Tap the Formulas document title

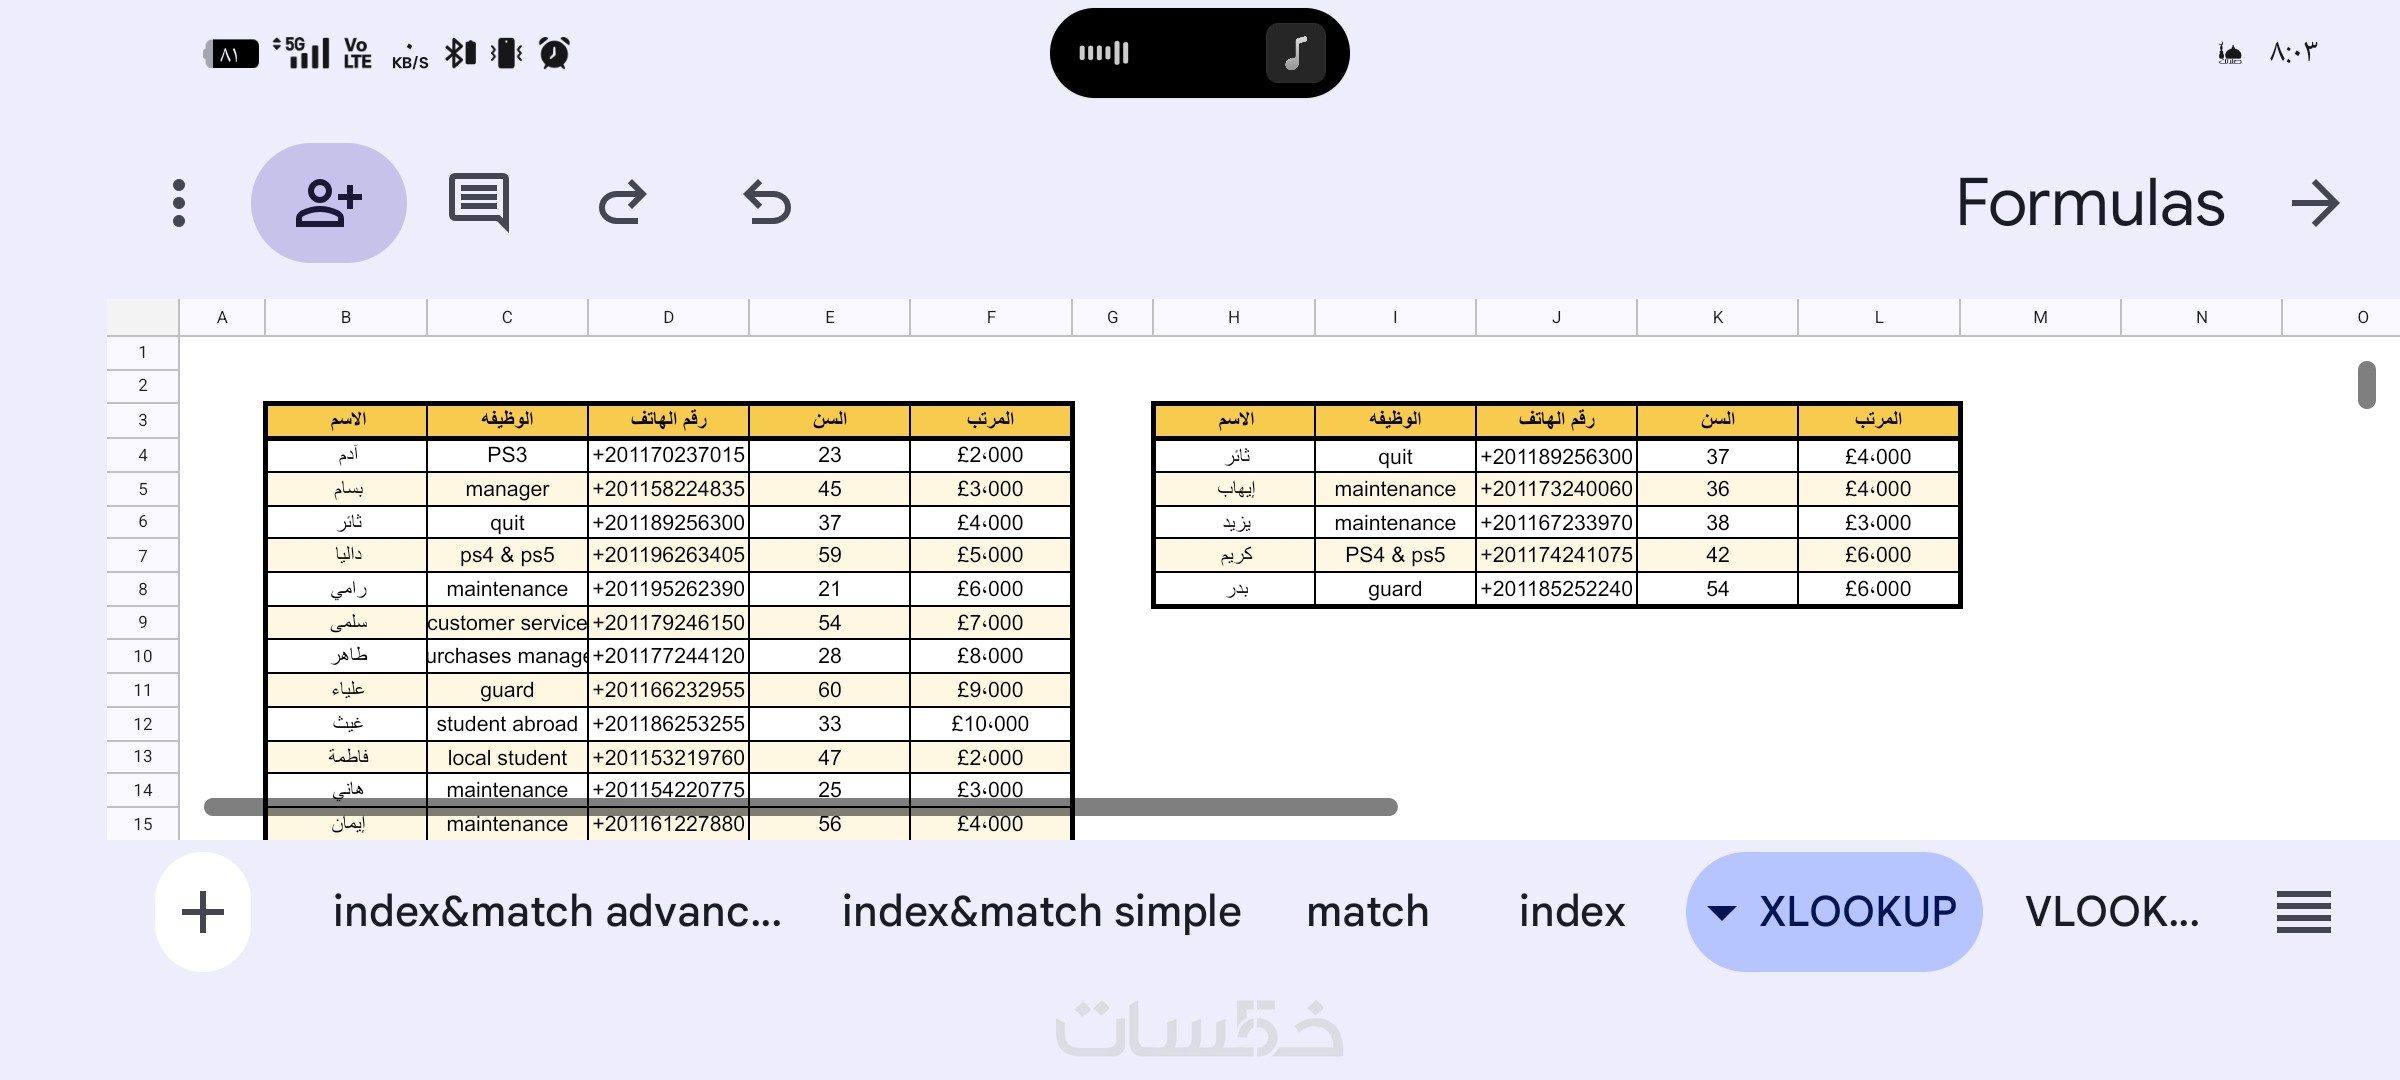[x=2090, y=203]
